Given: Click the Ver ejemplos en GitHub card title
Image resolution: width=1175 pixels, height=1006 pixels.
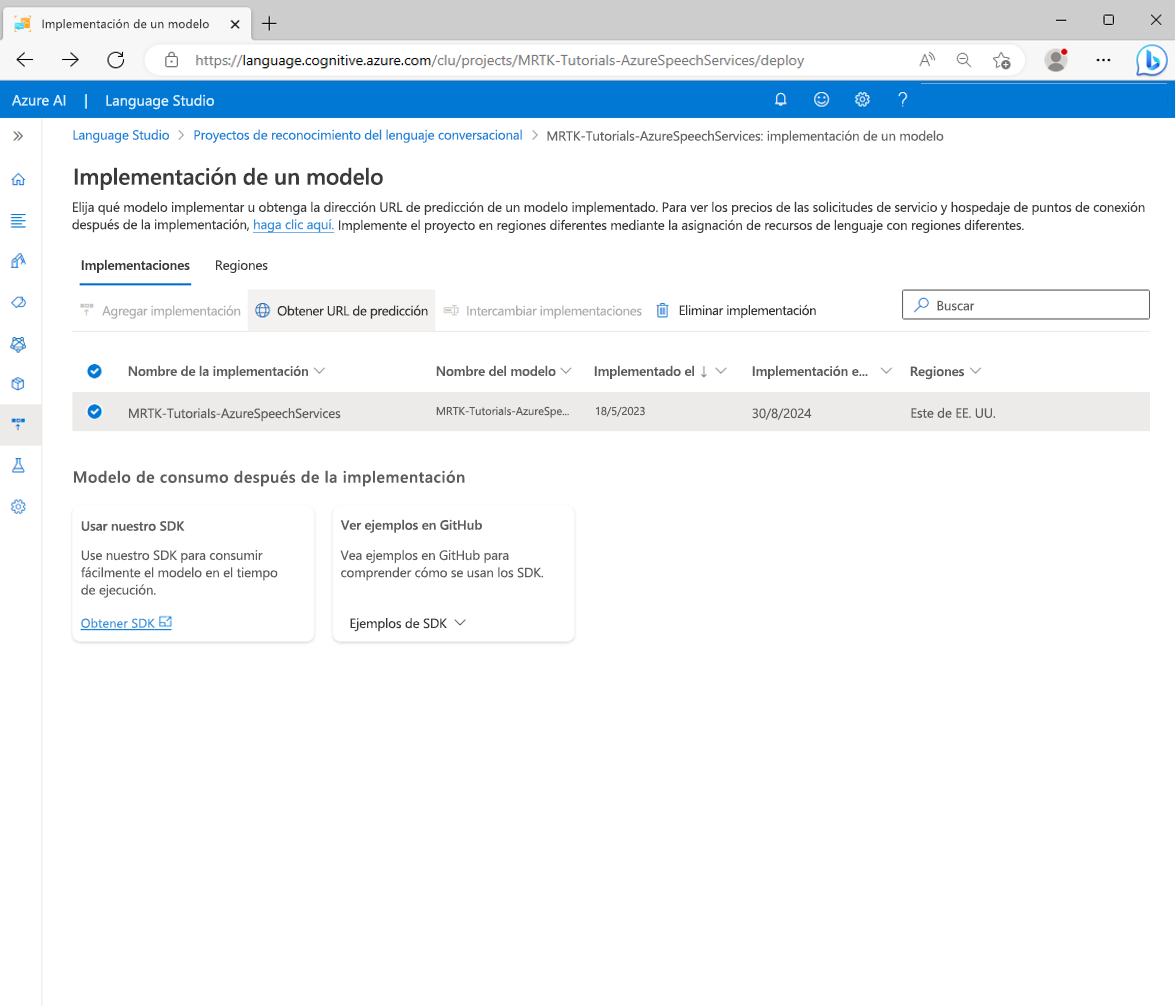Looking at the screenshot, I should 411,525.
